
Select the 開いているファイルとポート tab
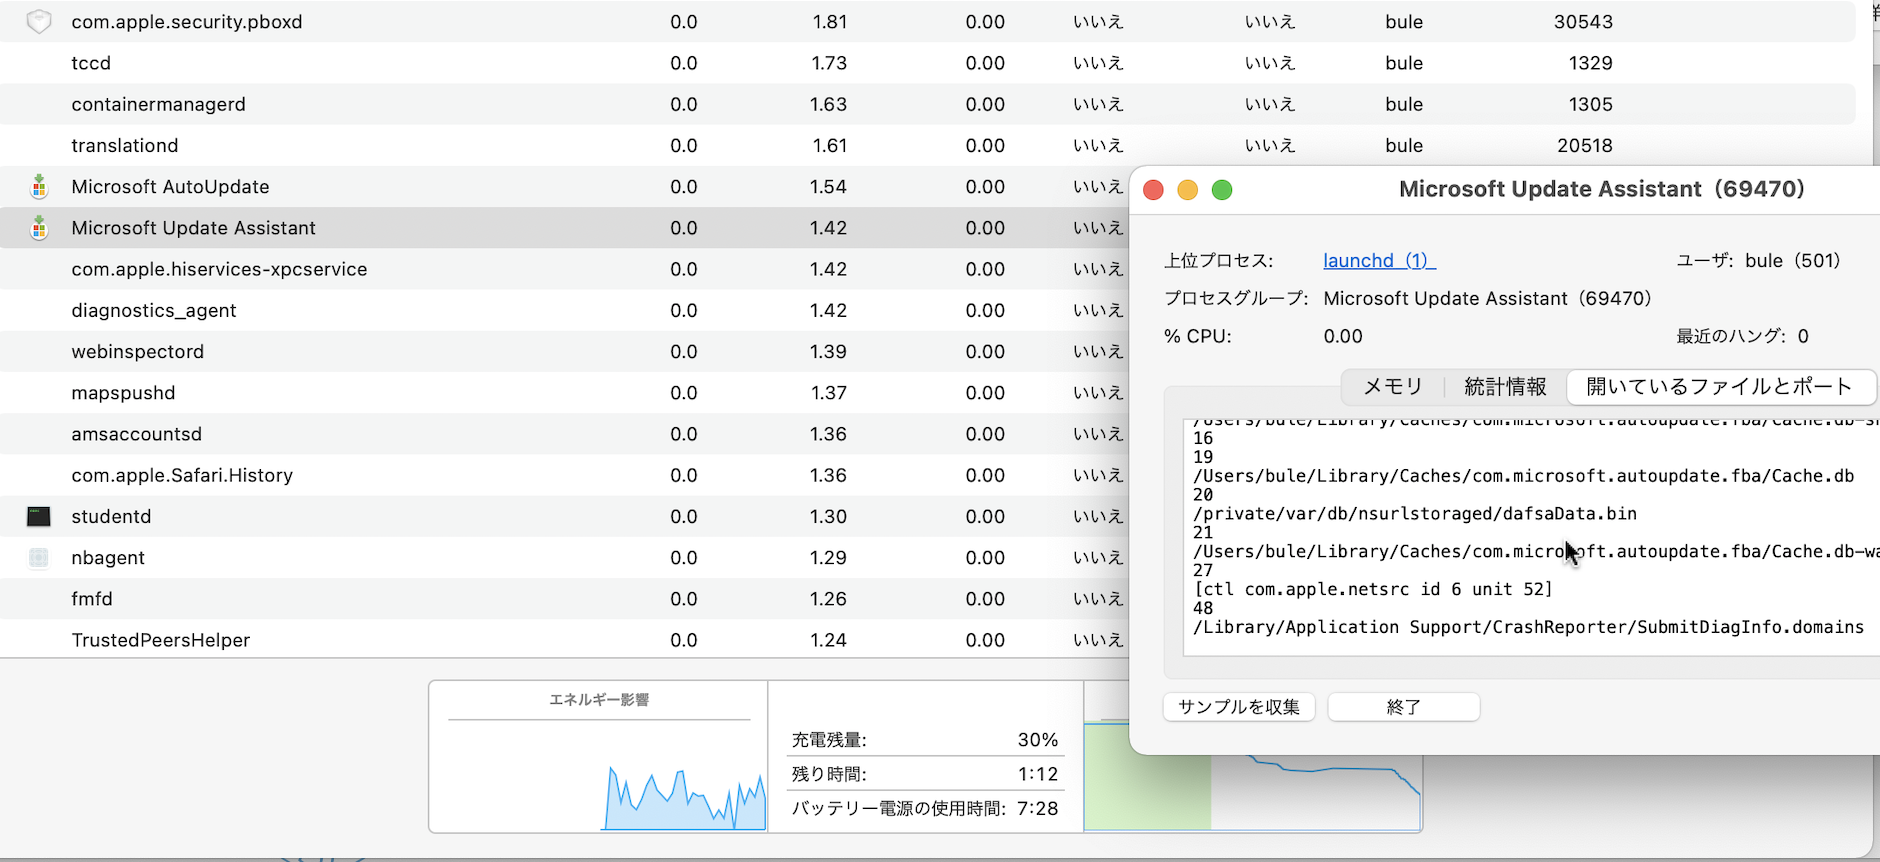click(x=1719, y=387)
